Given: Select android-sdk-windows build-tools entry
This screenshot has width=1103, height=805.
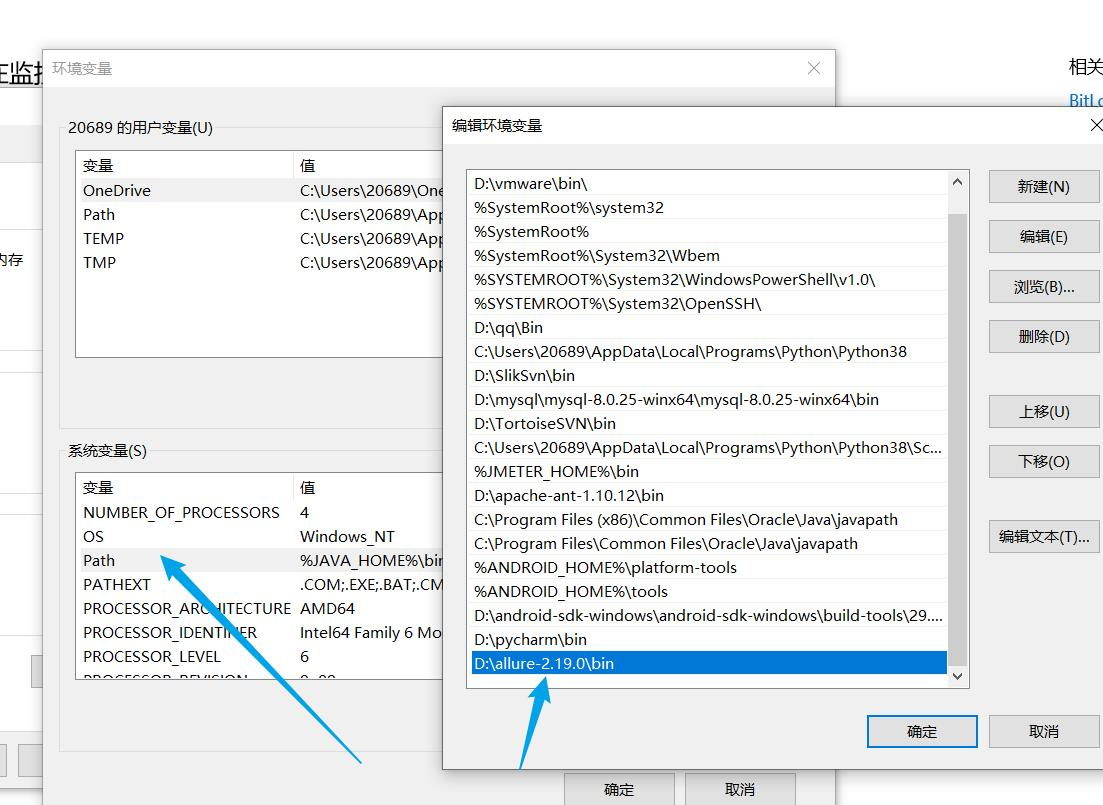Looking at the screenshot, I should (709, 615).
